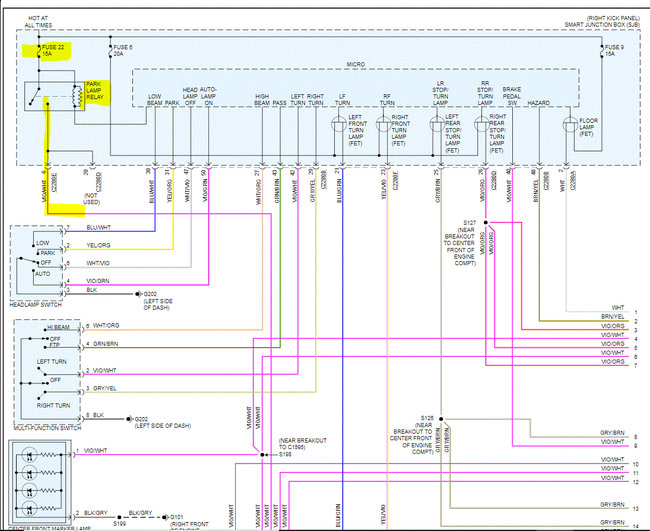
Task: Click the floor lamp FET symbol
Action: tap(570, 125)
